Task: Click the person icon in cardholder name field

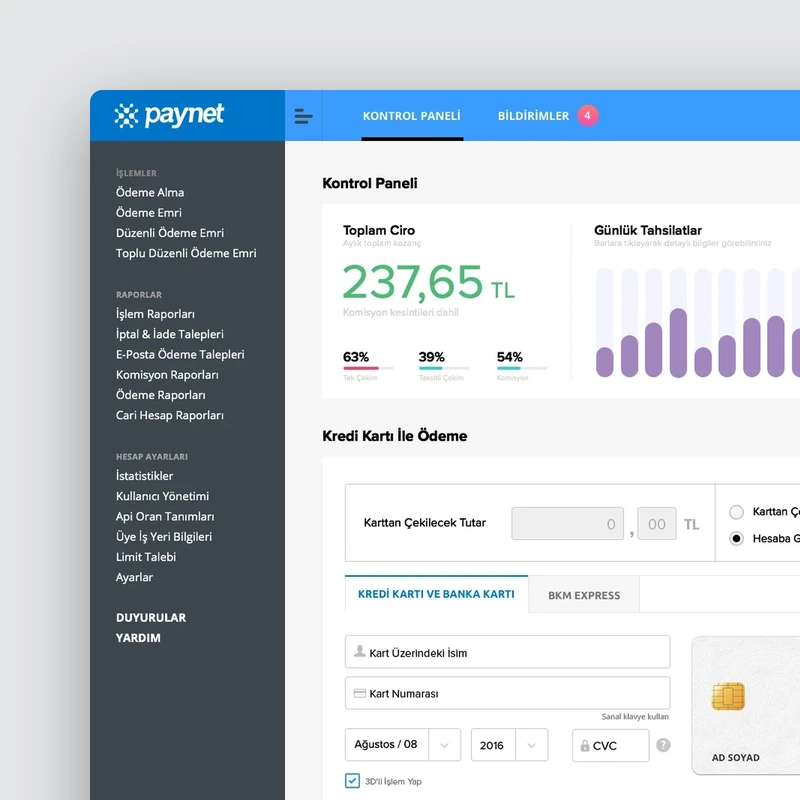Action: click(359, 651)
